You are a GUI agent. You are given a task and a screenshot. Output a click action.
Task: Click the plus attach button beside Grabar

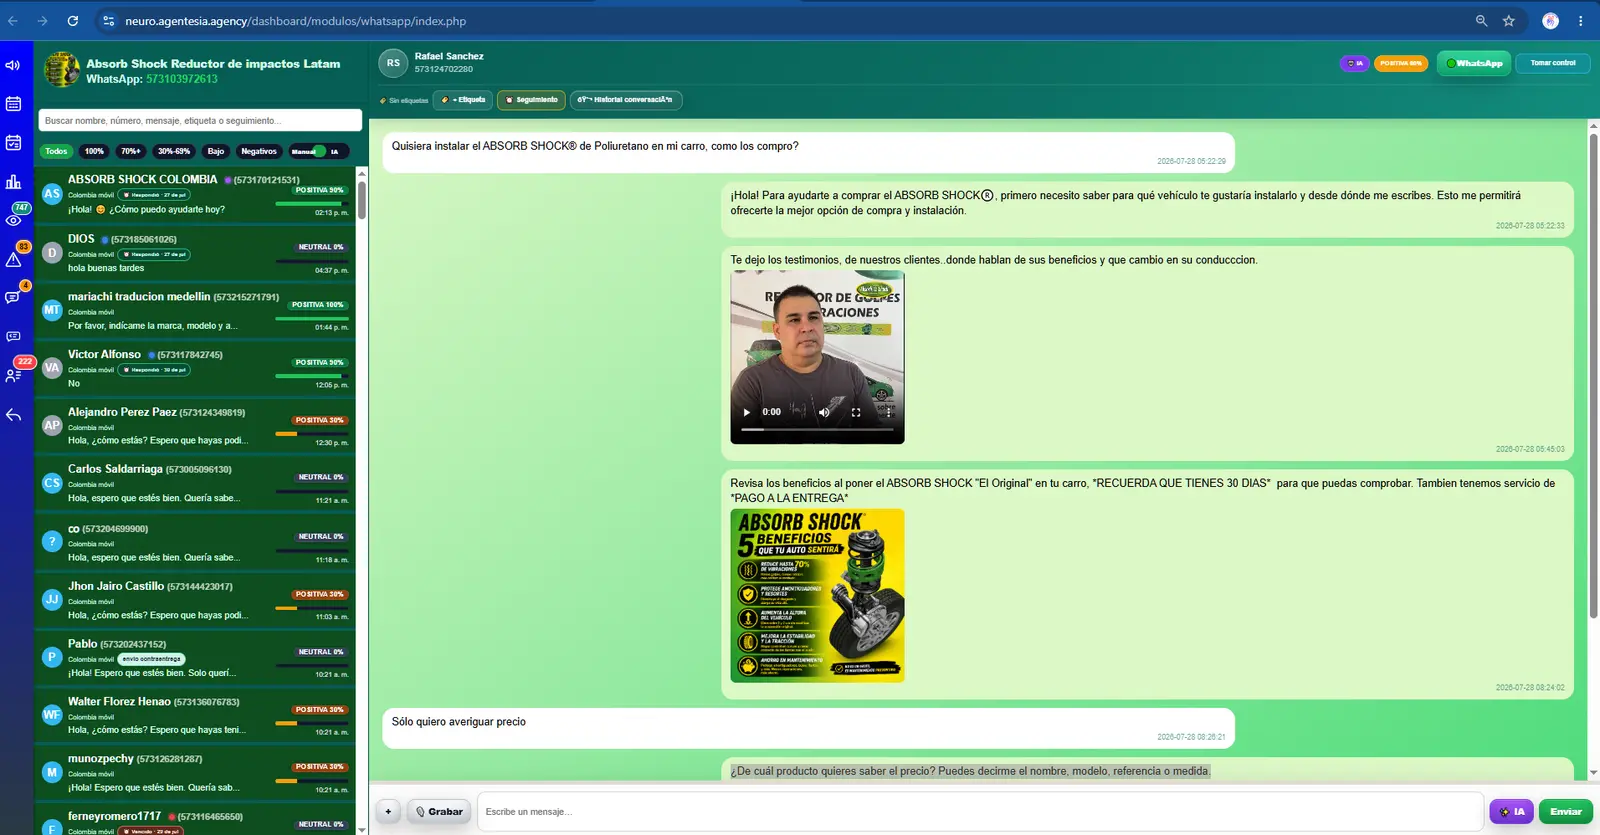[x=388, y=812]
